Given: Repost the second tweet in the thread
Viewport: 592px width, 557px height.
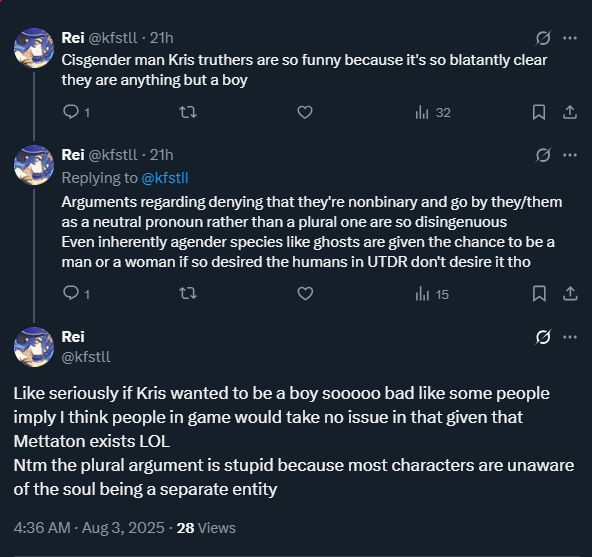Looking at the screenshot, I should (188, 293).
